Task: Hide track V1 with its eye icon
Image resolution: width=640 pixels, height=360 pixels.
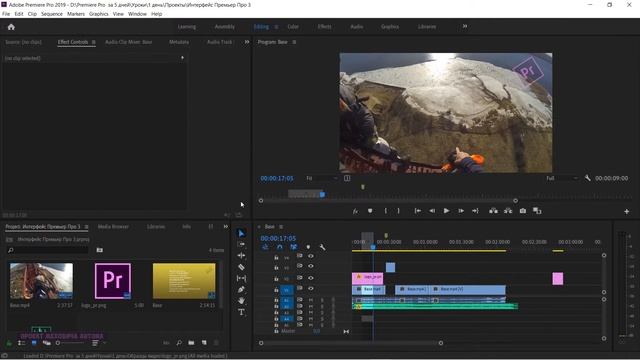Action: tap(311, 289)
